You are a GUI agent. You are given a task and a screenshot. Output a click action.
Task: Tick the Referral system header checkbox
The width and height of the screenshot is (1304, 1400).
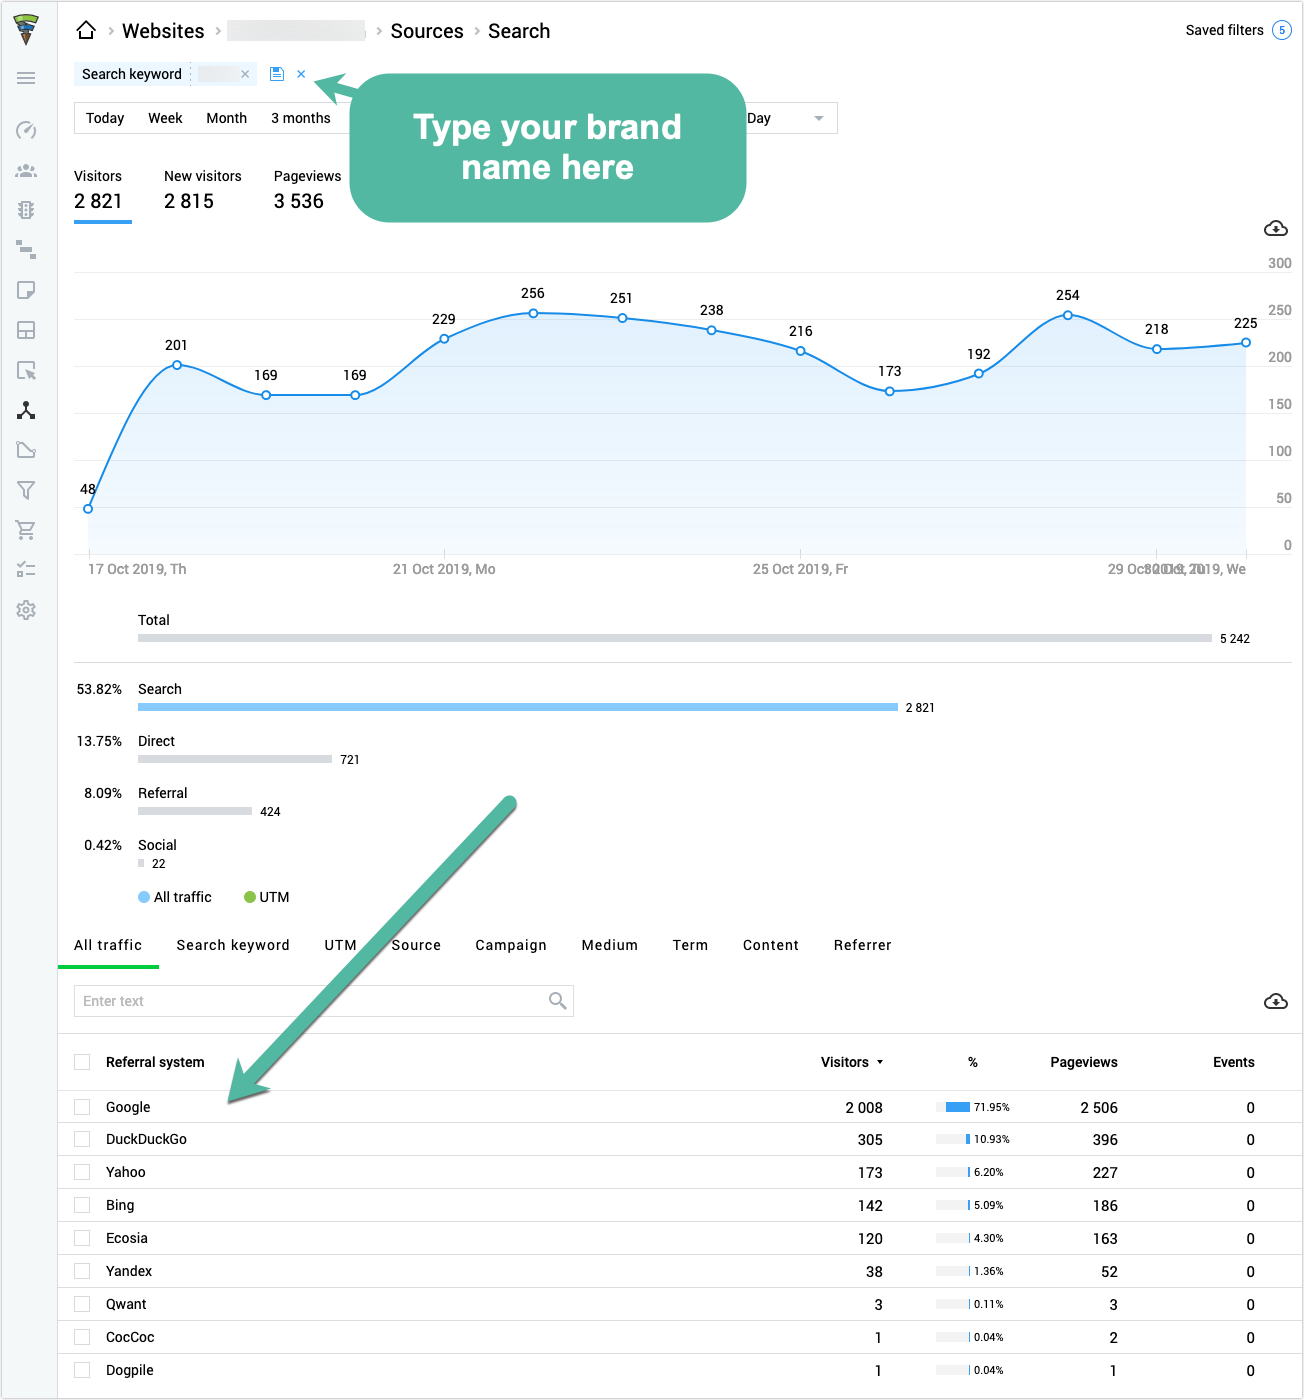81,1062
